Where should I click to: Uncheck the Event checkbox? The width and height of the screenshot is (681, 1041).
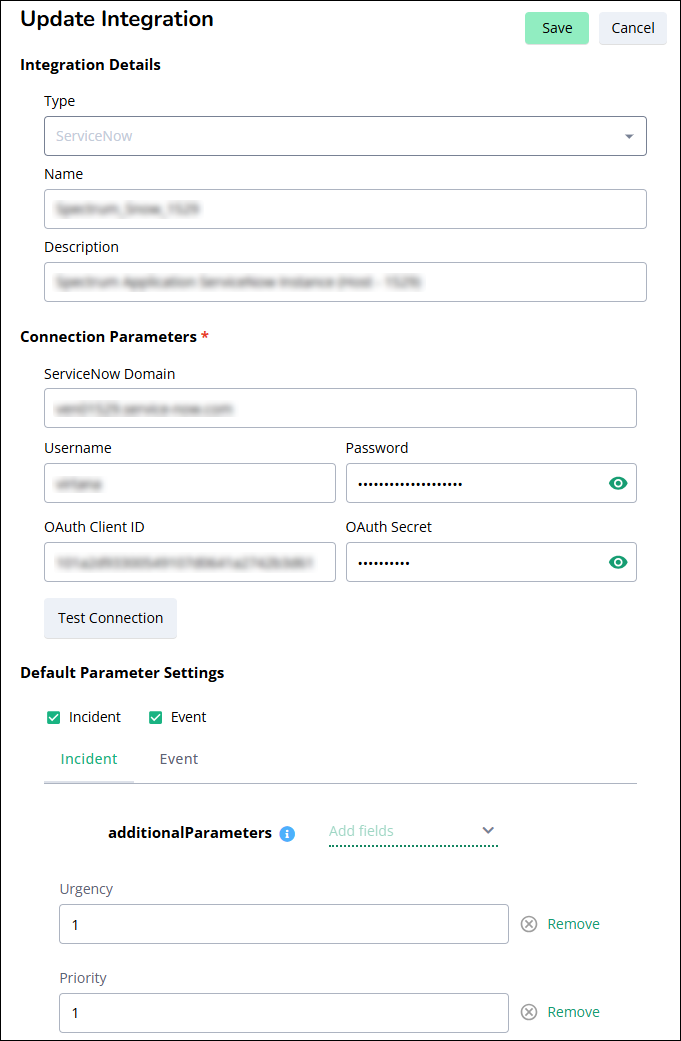(155, 718)
